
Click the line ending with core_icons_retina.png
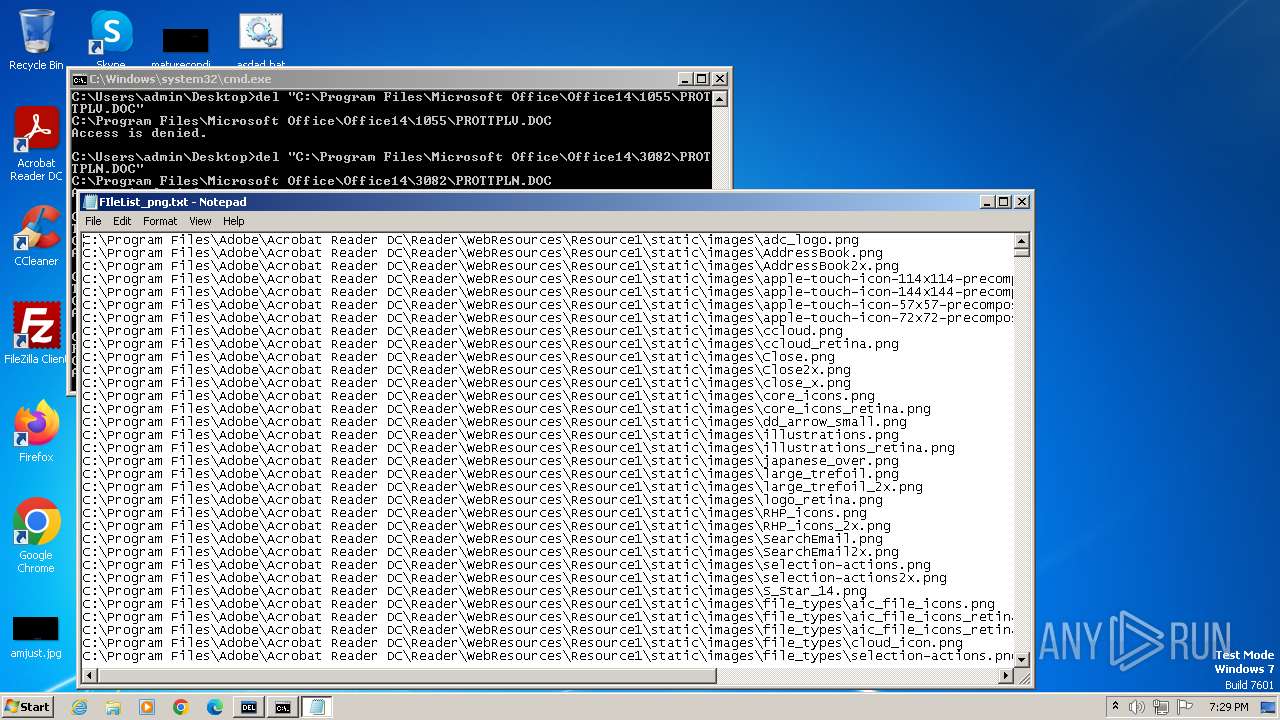(x=506, y=409)
